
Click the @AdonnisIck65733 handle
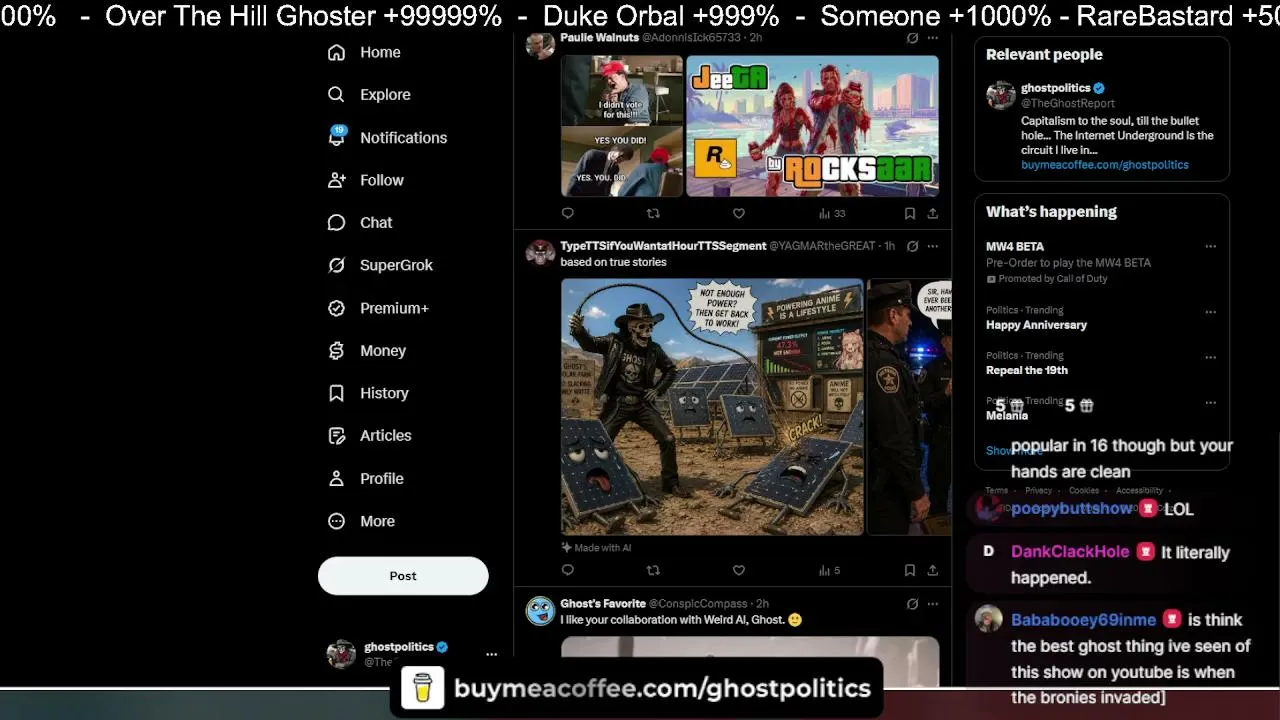coord(691,38)
